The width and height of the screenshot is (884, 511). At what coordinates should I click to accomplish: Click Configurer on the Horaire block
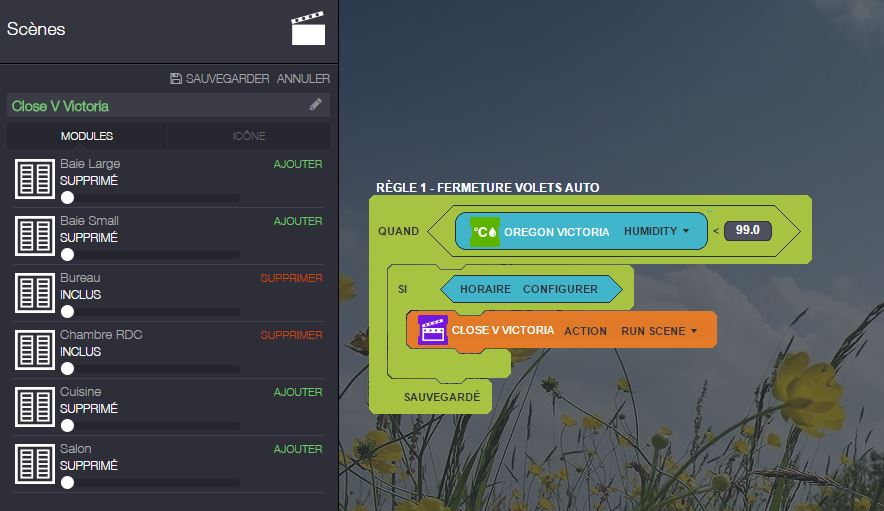[560, 289]
